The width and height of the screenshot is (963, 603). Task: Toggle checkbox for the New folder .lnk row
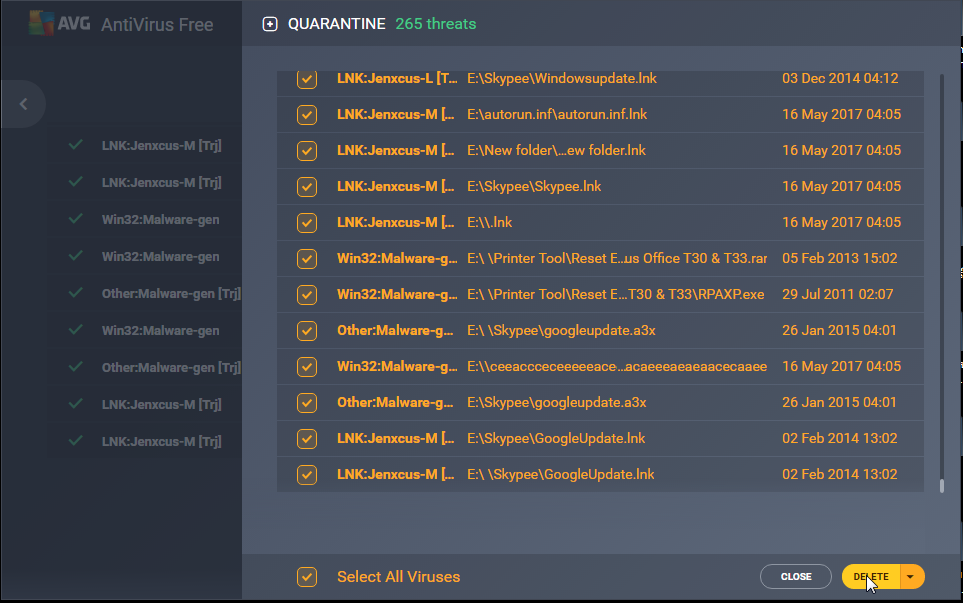pyautogui.click(x=306, y=150)
